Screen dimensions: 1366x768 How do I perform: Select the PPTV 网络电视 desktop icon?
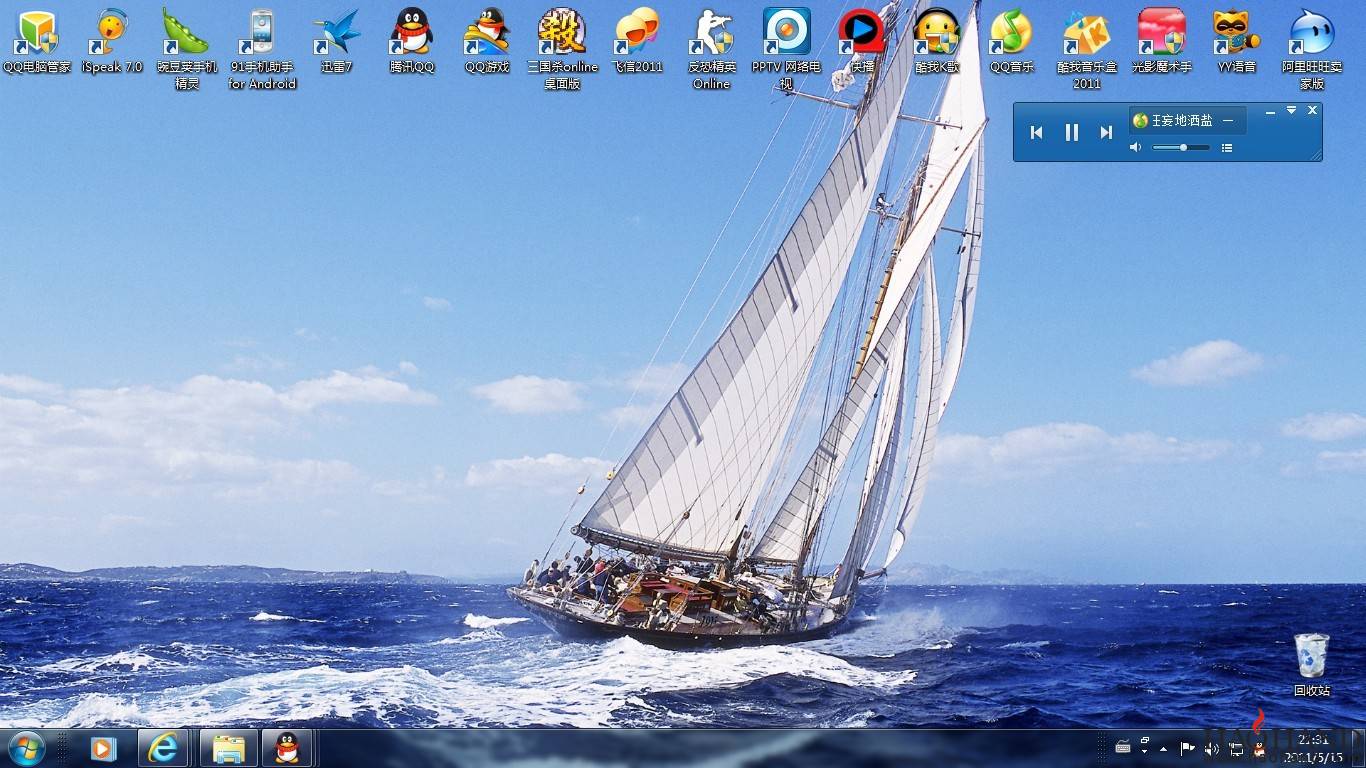787,50
